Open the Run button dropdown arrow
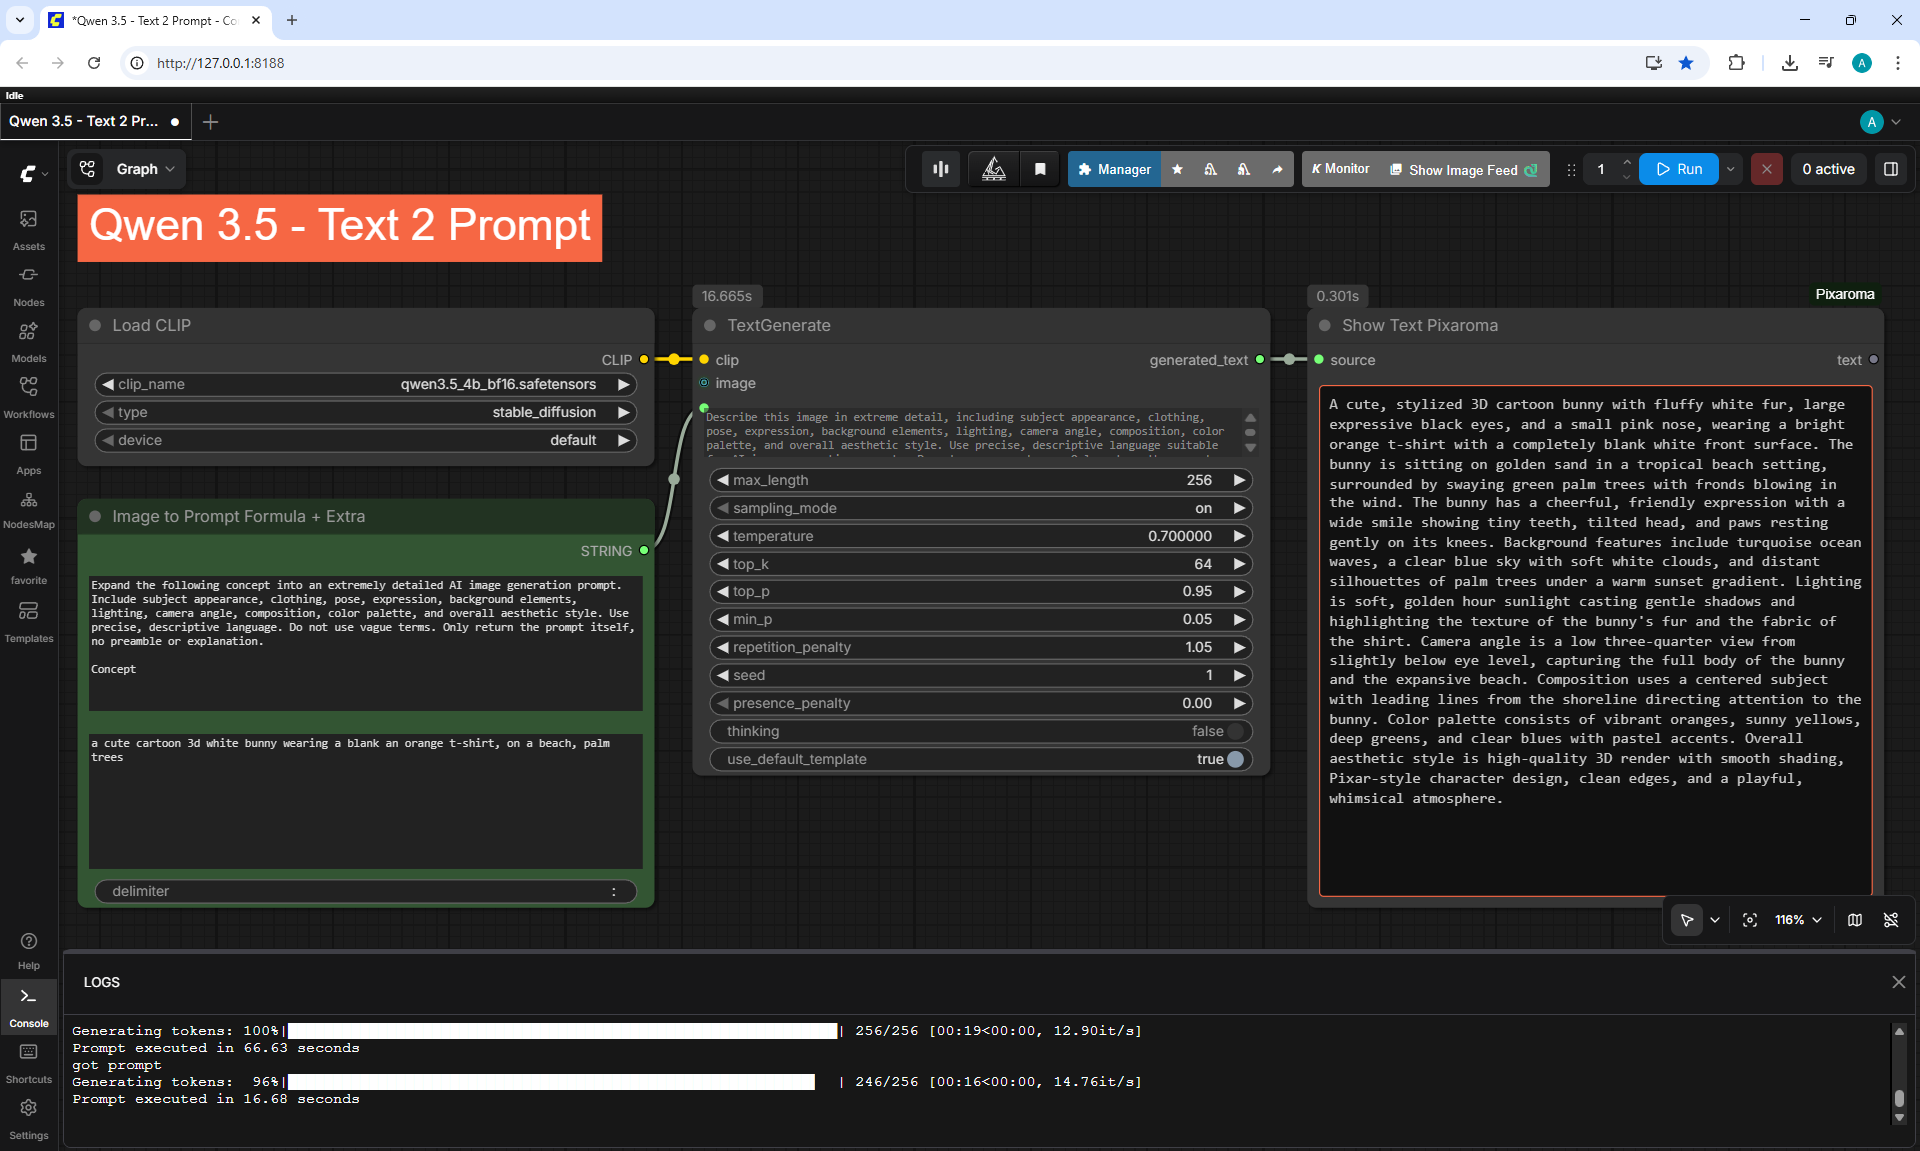Image resolution: width=1920 pixels, height=1151 pixels. (x=1731, y=169)
